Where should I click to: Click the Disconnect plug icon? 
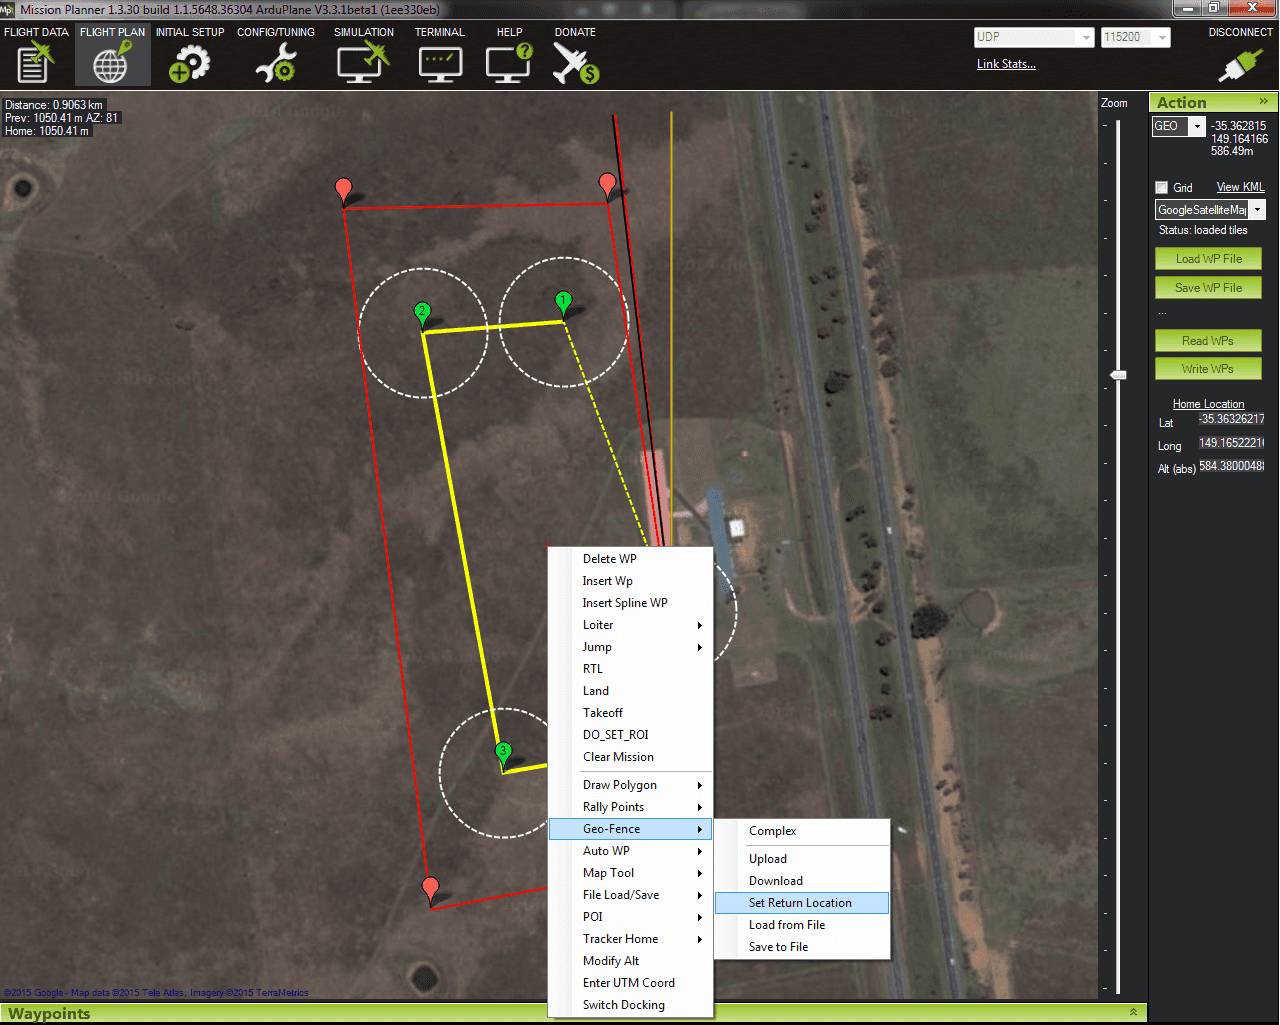(1239, 64)
